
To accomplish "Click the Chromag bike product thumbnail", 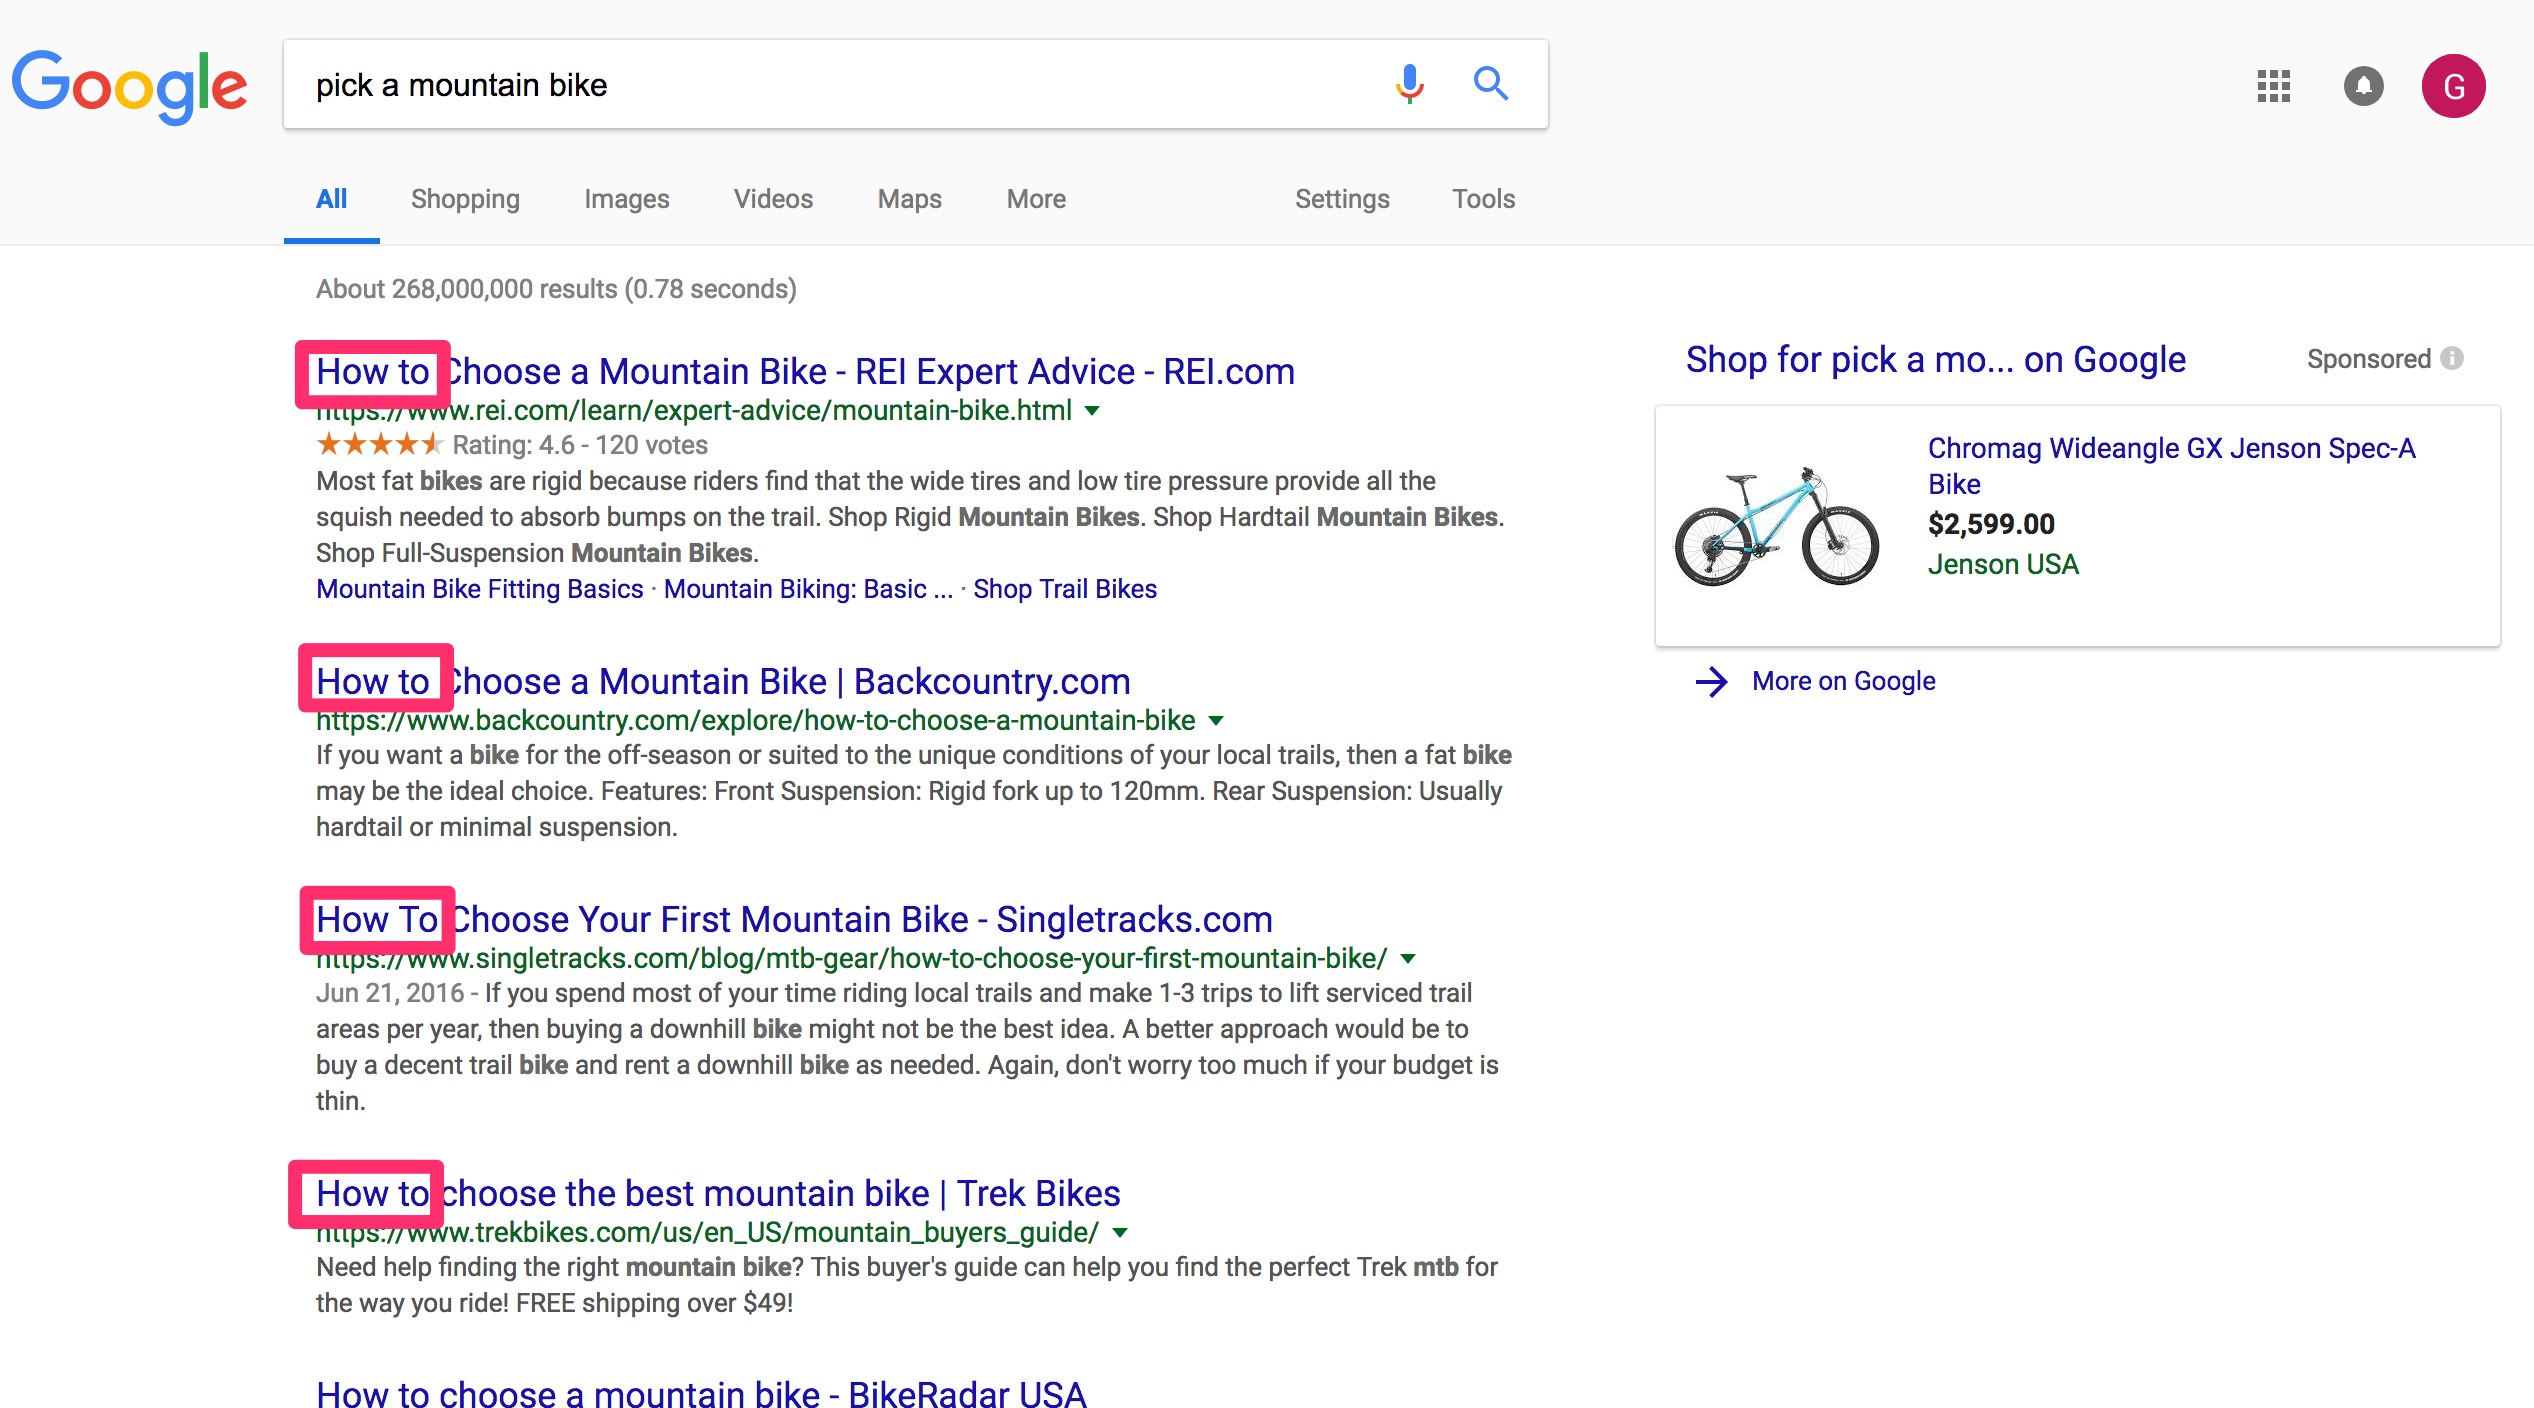I will [x=1777, y=527].
